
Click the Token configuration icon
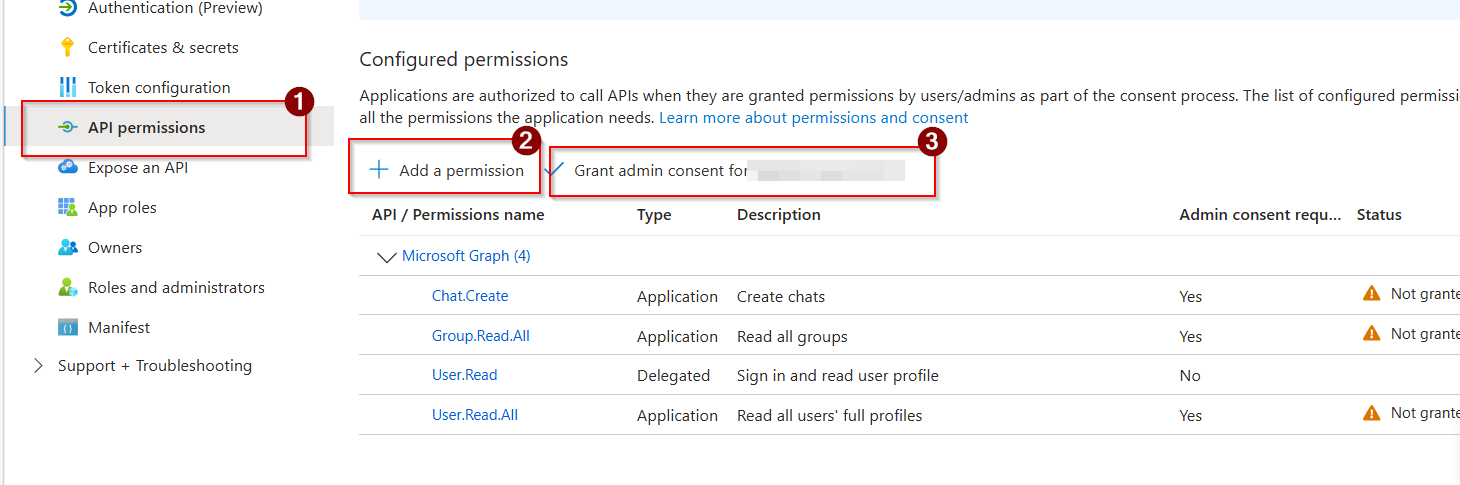tap(67, 87)
